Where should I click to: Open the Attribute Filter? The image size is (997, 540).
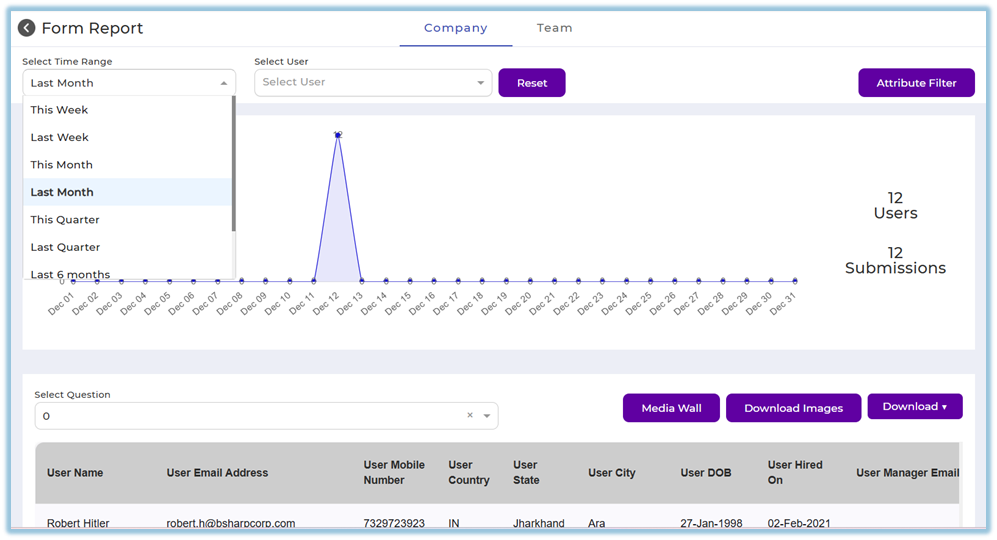(x=916, y=83)
